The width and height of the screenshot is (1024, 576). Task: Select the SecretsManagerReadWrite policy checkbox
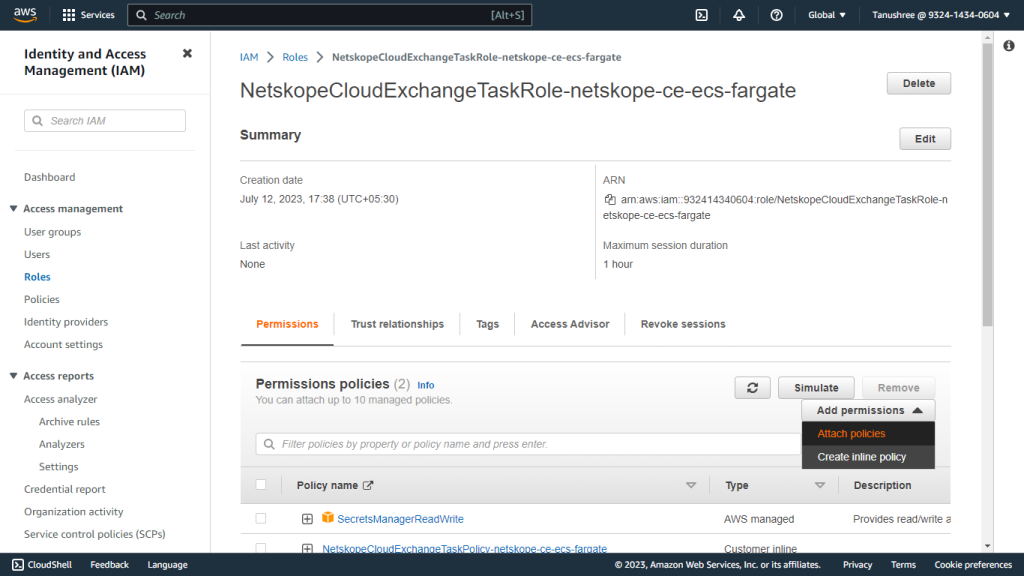click(261, 519)
